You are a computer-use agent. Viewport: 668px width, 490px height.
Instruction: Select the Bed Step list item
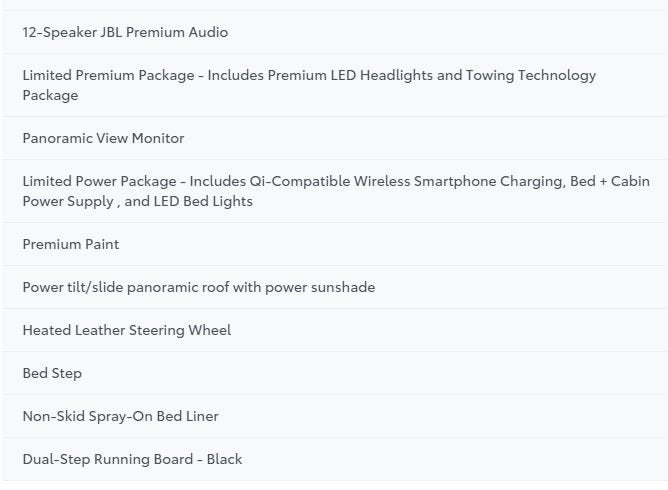tap(52, 373)
